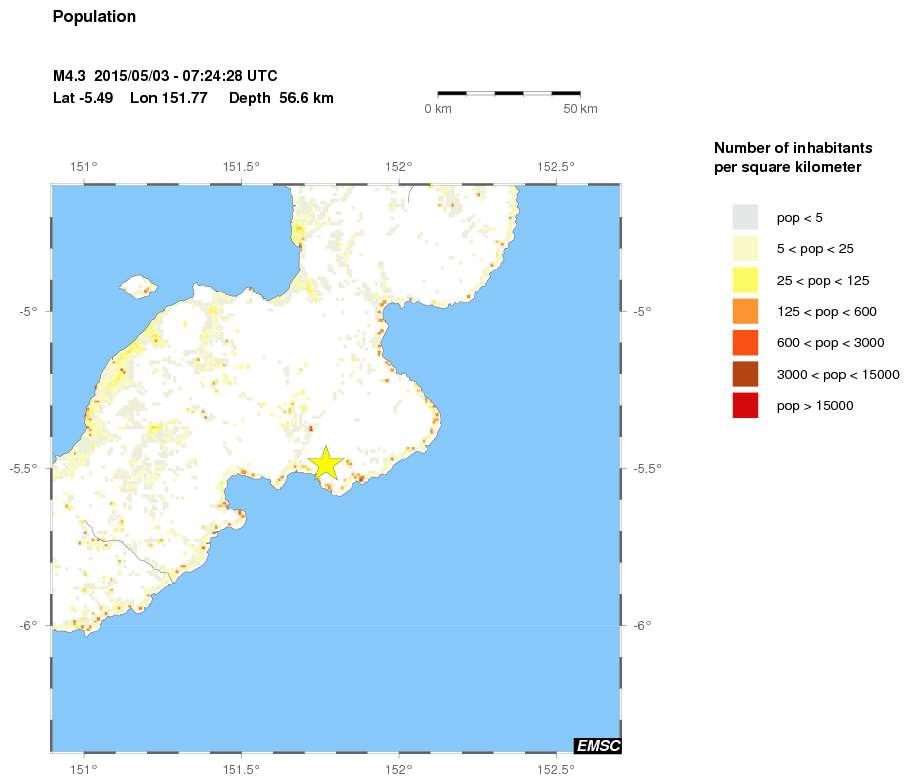Click the EMSC logo on the map
The image size is (910, 784).
pyautogui.click(x=597, y=745)
